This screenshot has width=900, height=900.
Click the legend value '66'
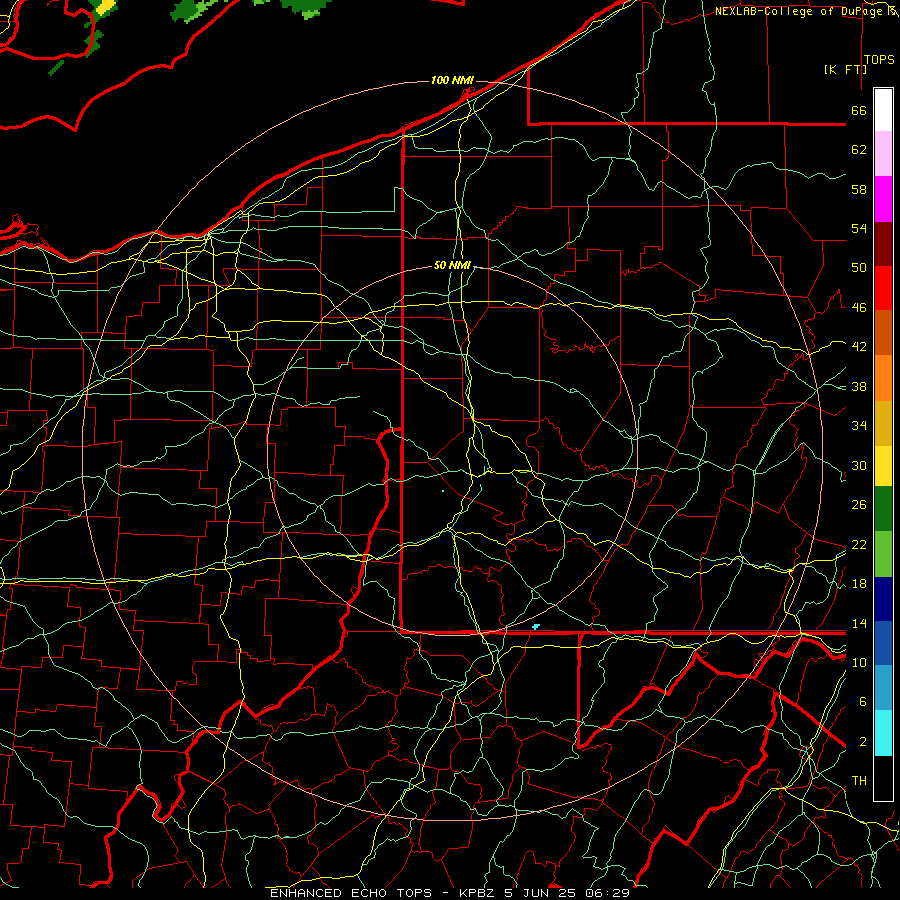tap(859, 110)
